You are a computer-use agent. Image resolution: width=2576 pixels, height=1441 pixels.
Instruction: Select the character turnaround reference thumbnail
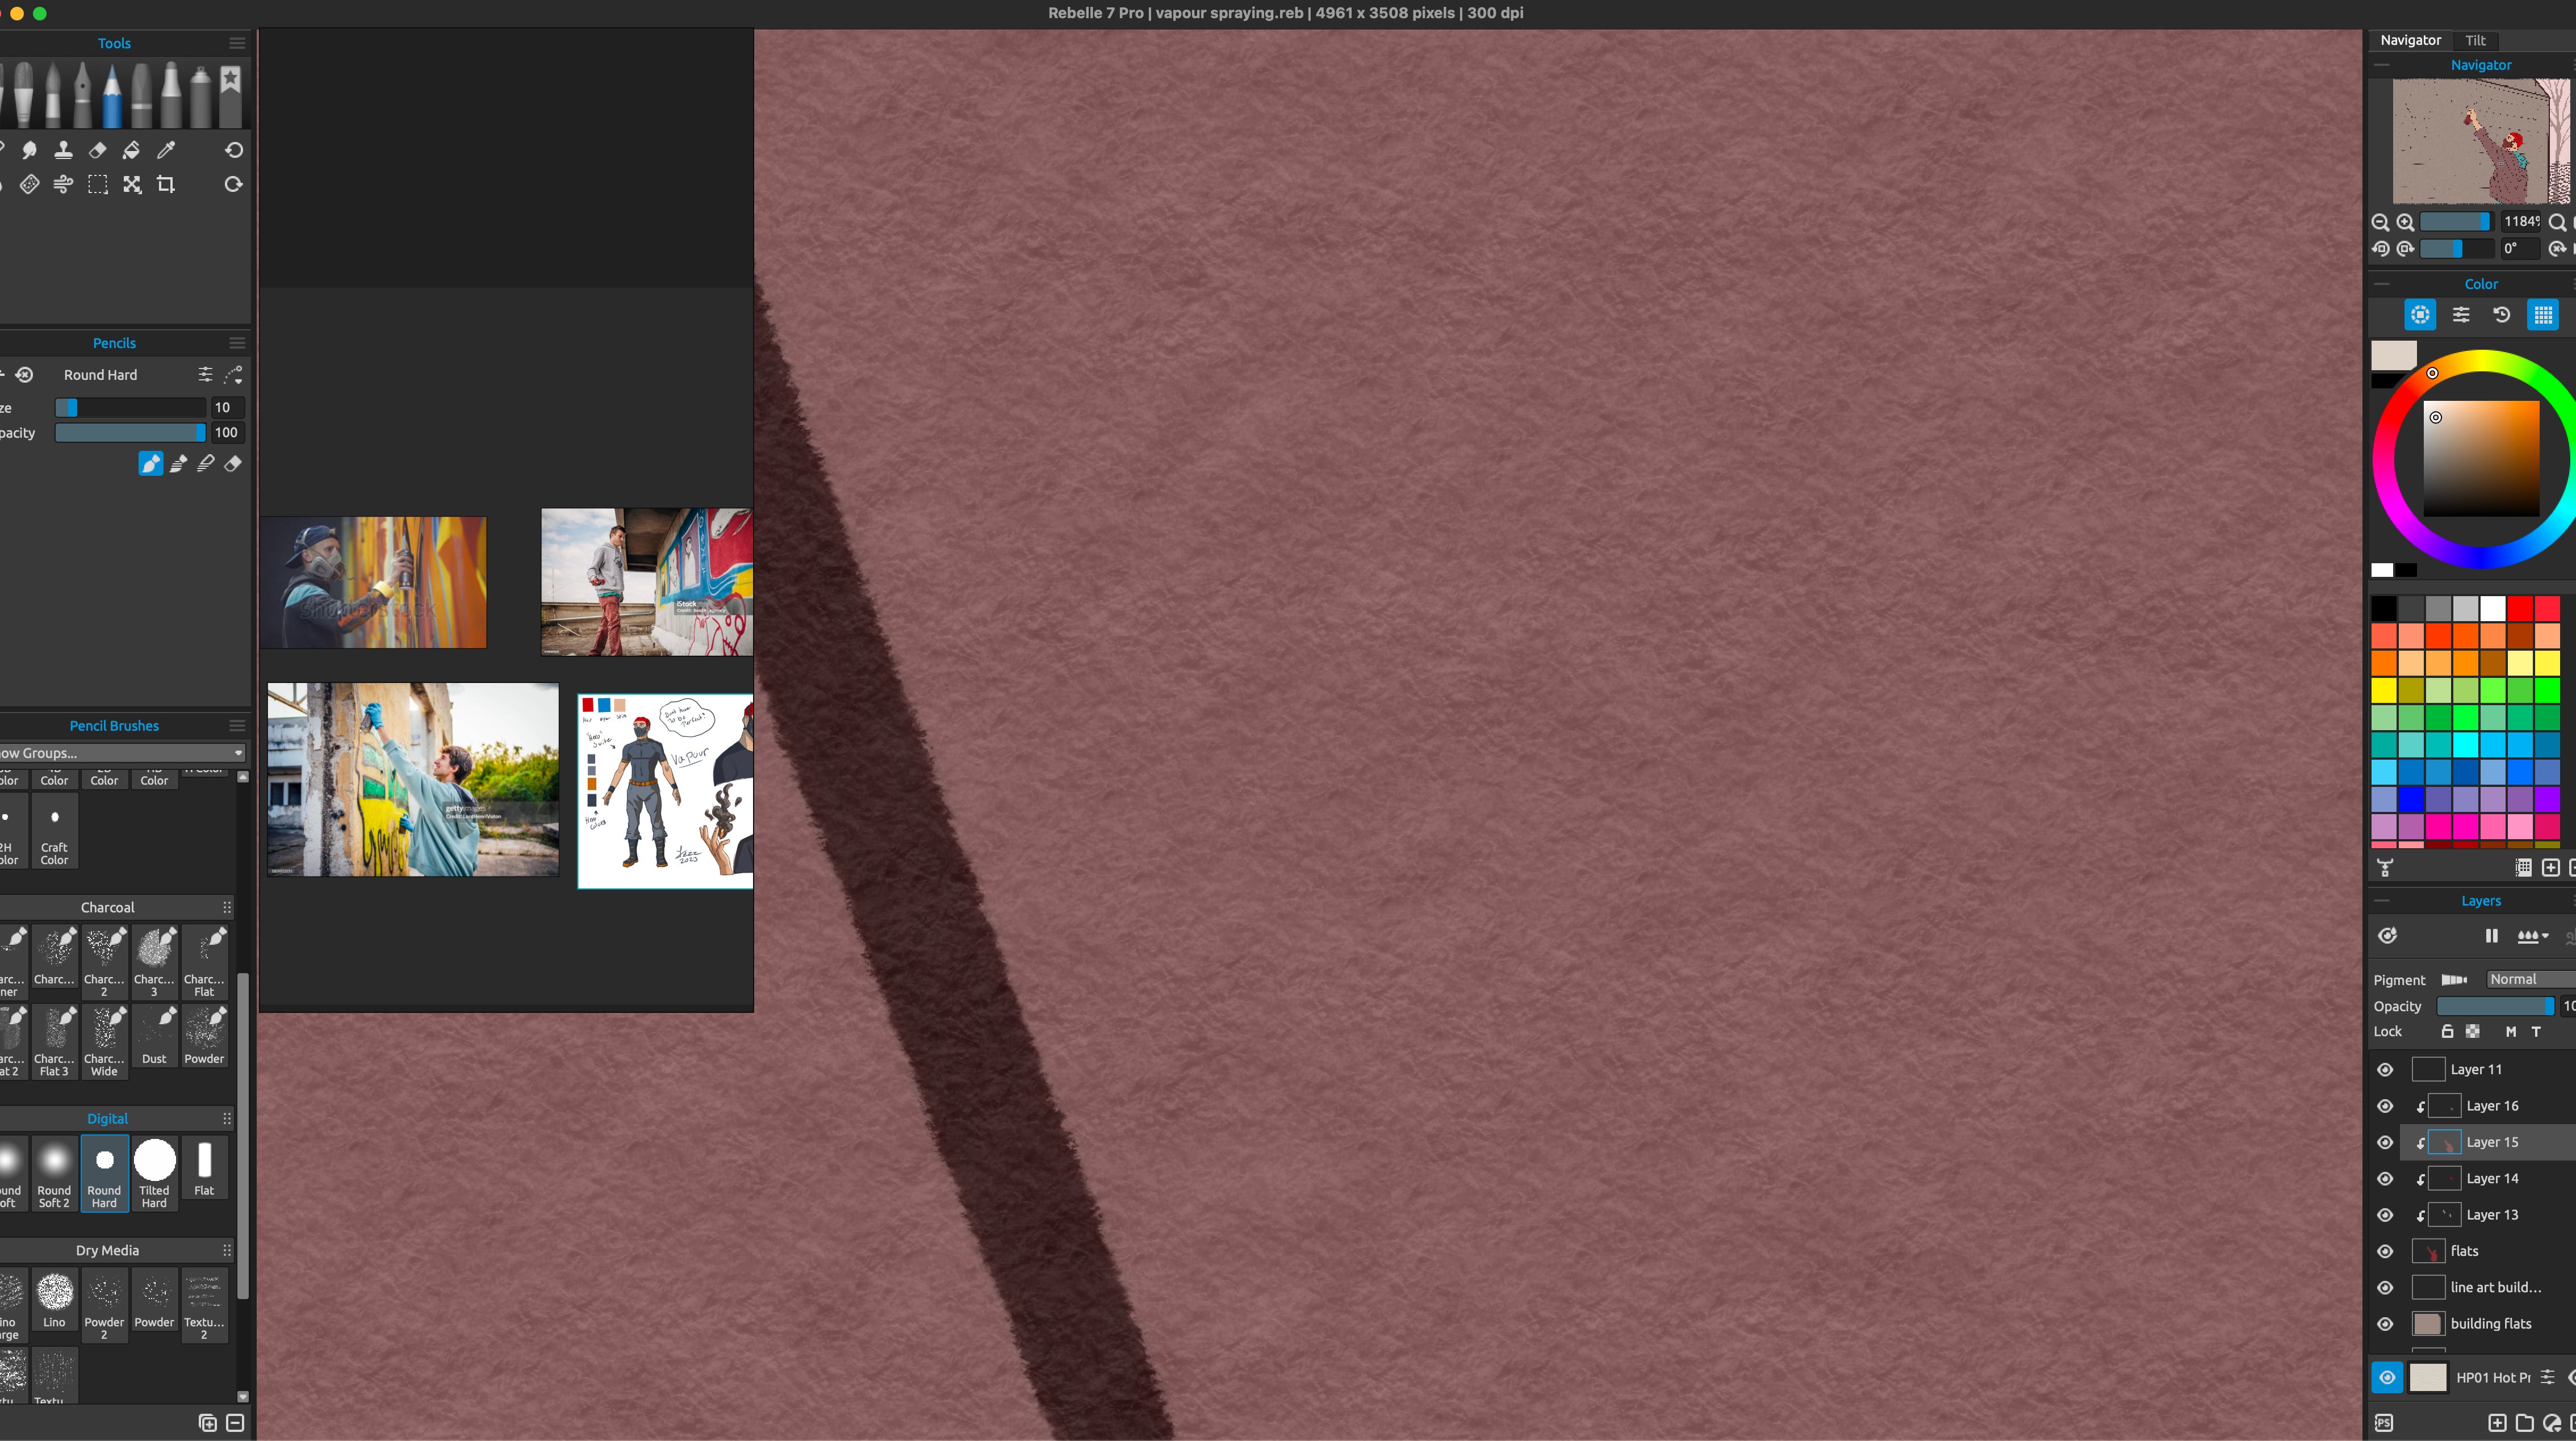click(663, 789)
